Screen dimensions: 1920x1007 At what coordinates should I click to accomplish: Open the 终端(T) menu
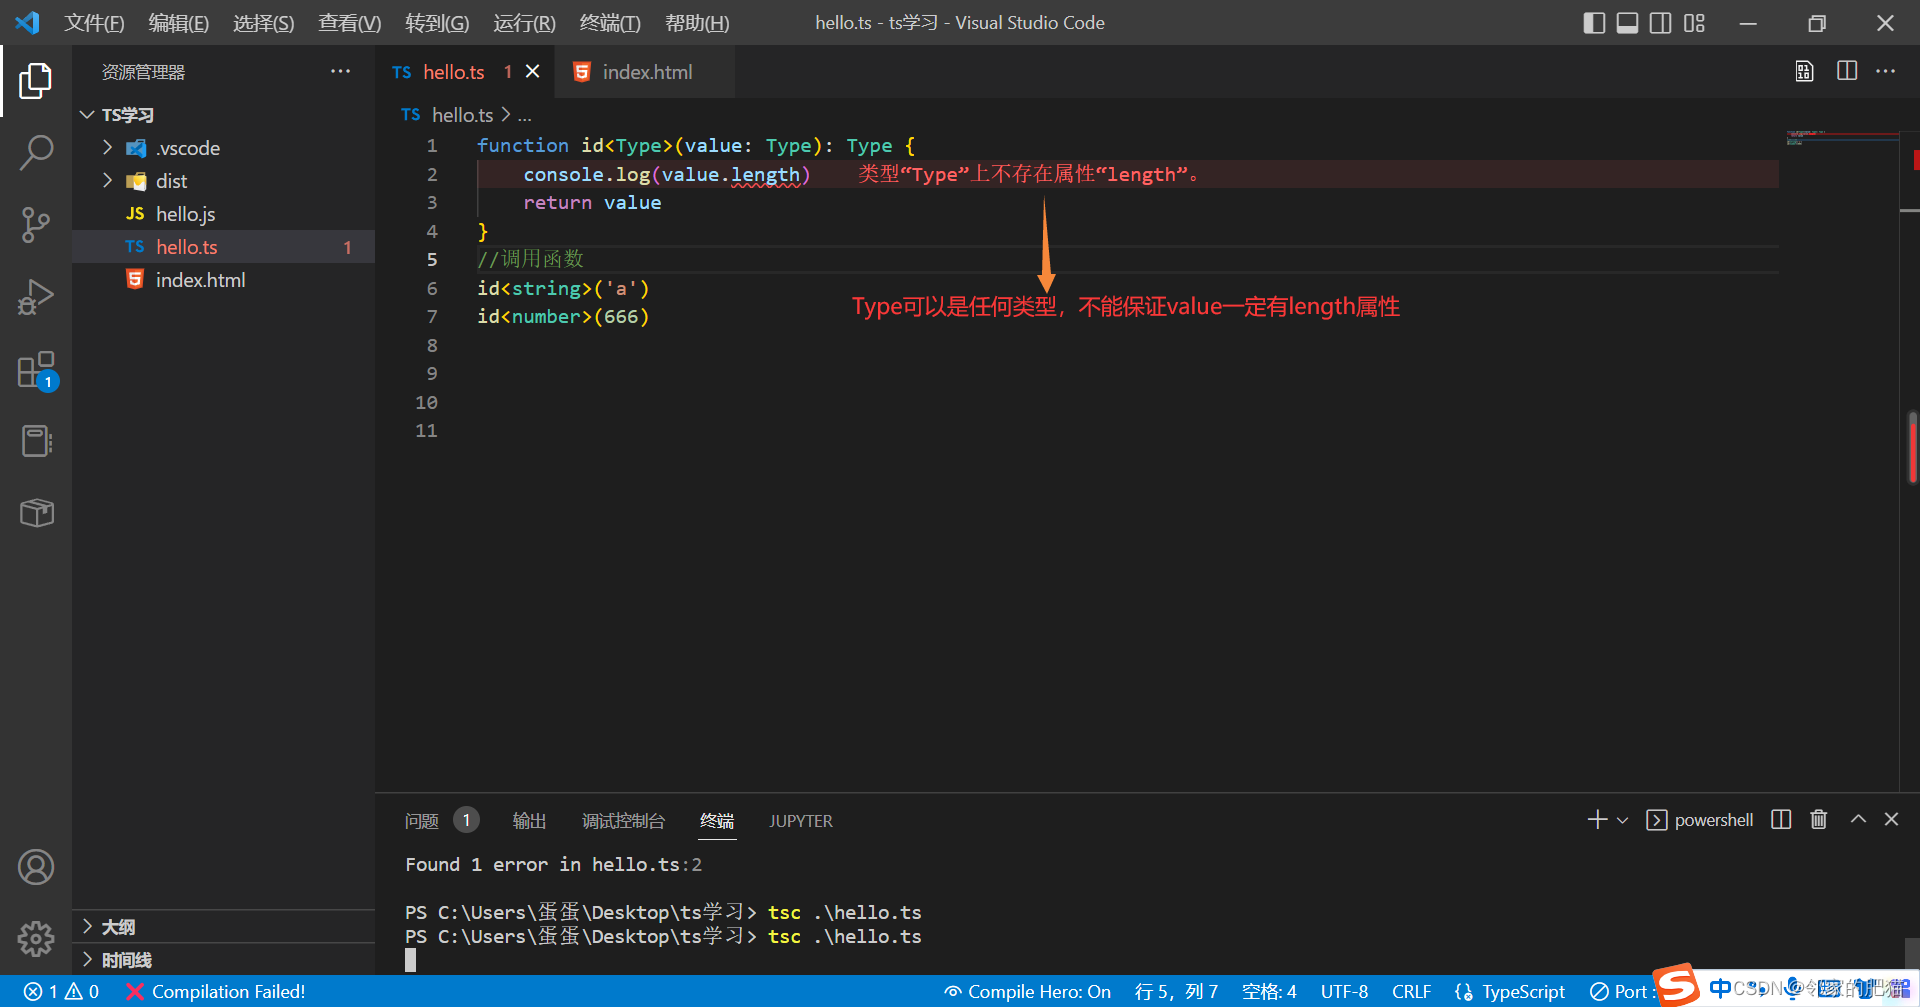pos(610,23)
